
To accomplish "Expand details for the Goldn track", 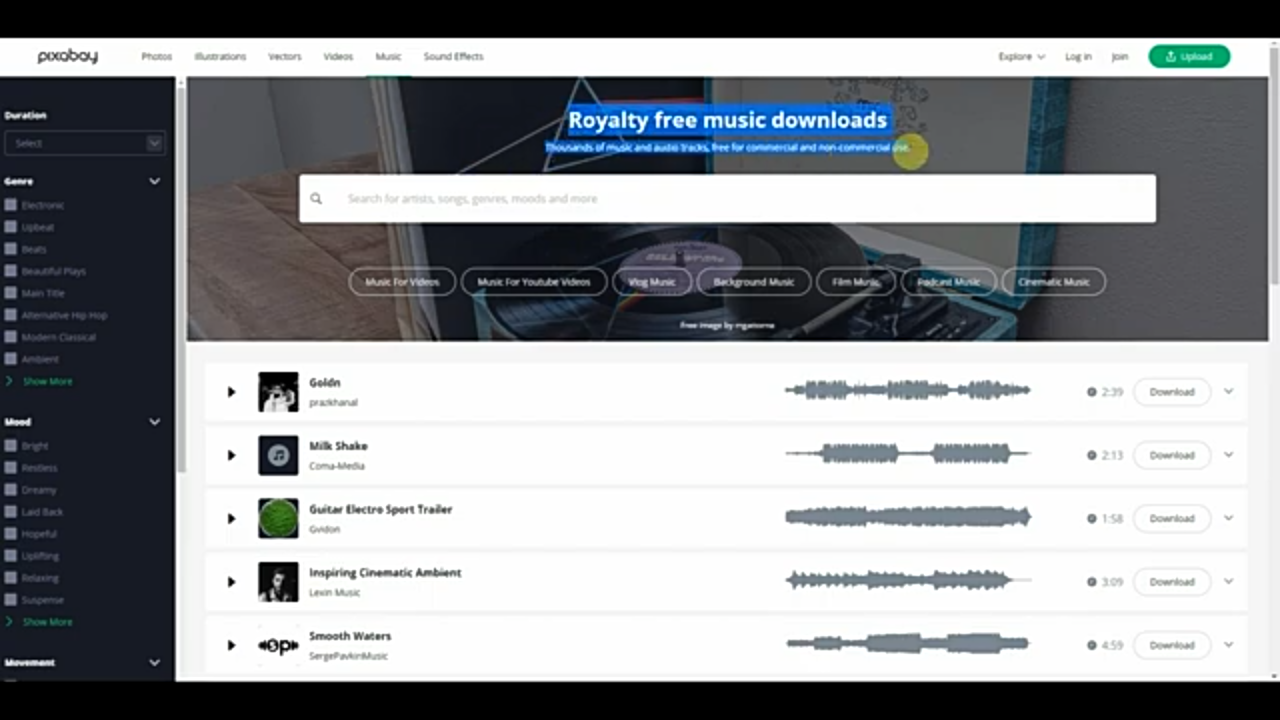I will click(1229, 392).
